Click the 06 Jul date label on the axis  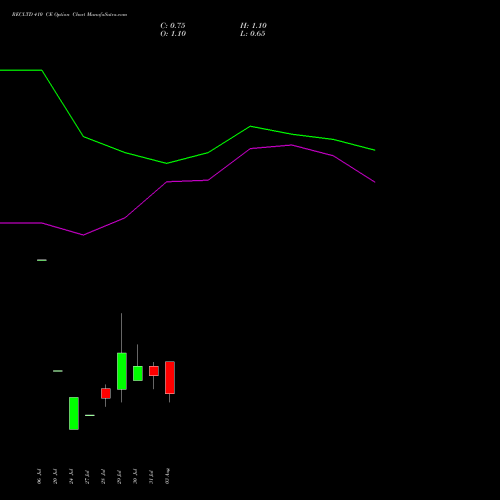39,477
